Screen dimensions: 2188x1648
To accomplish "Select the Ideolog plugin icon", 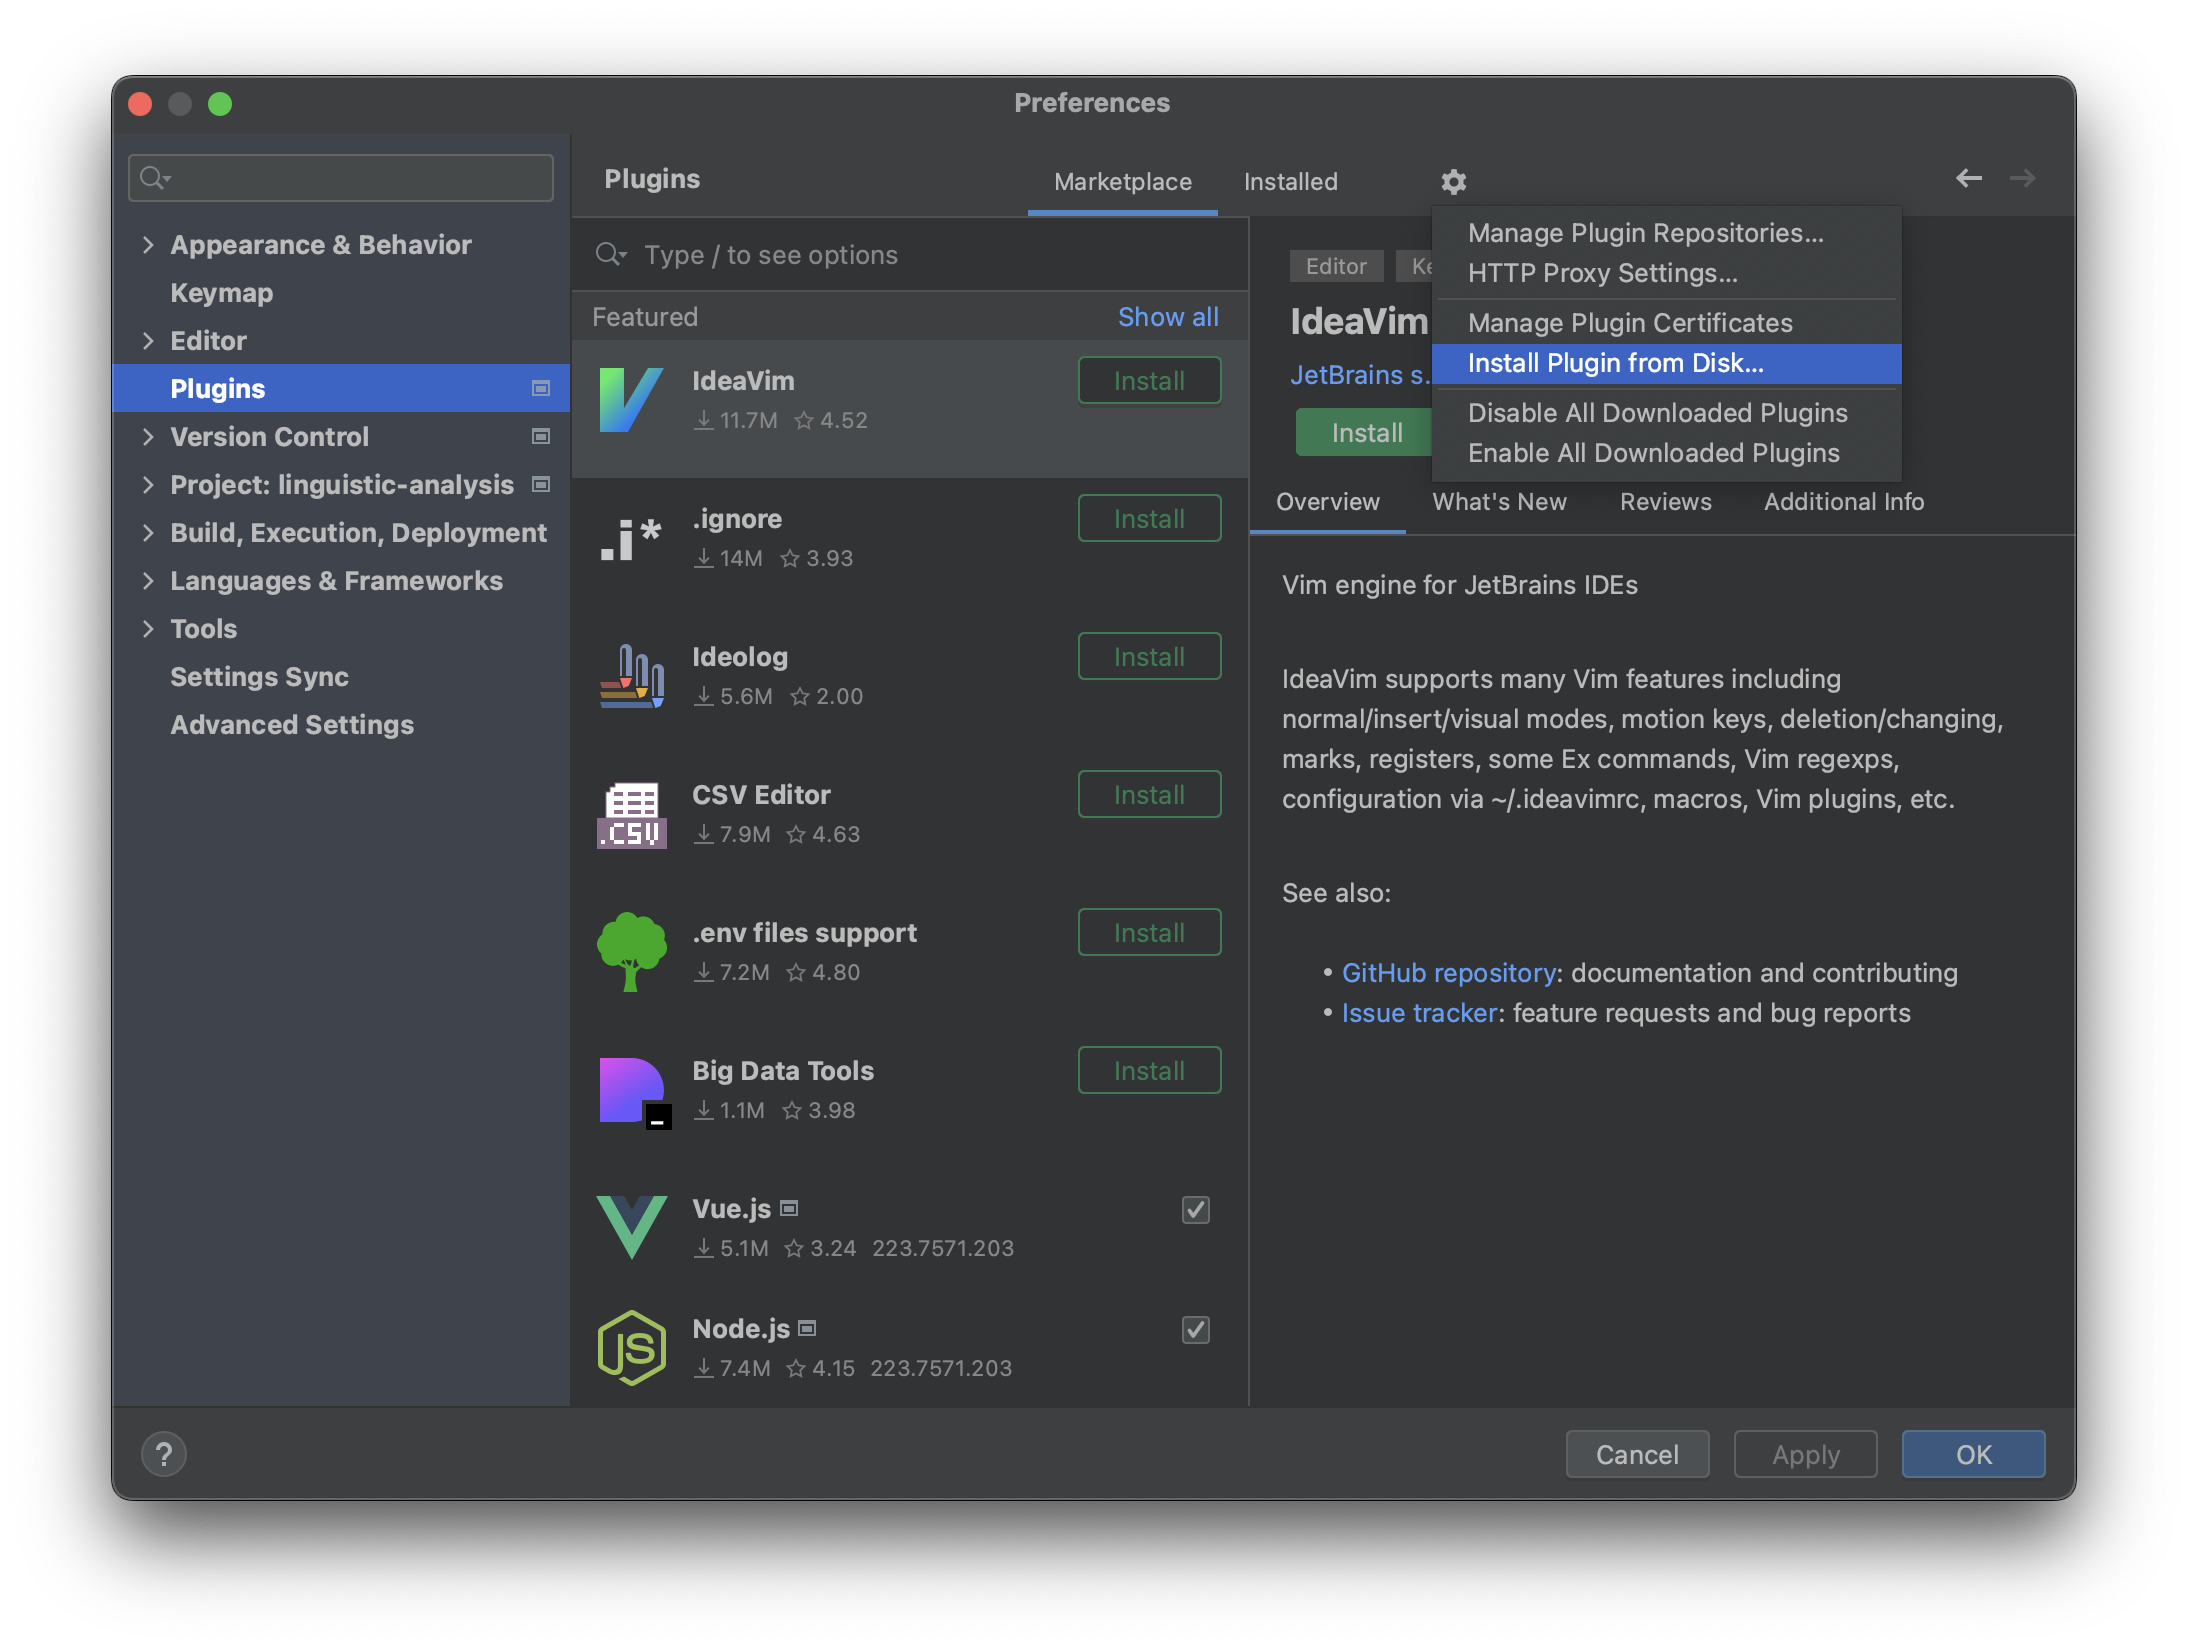I will tap(630, 675).
